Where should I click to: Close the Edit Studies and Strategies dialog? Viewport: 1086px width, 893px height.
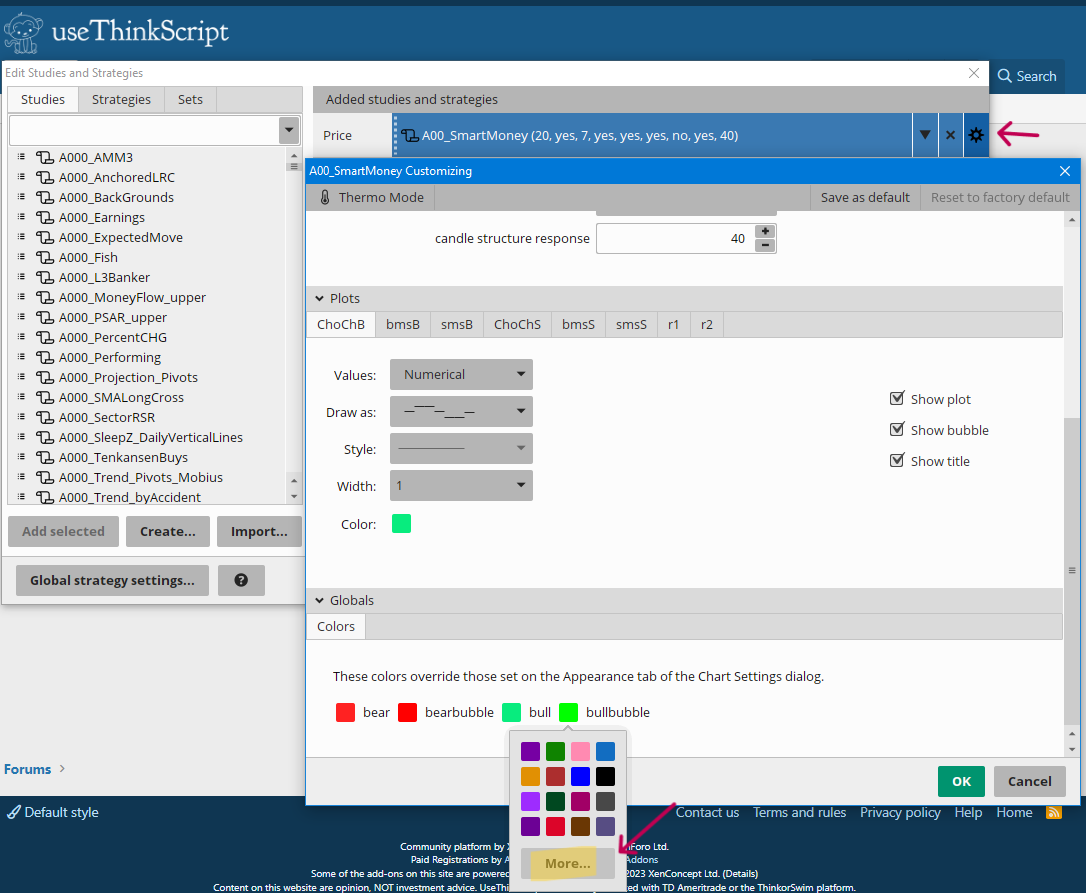coord(974,73)
